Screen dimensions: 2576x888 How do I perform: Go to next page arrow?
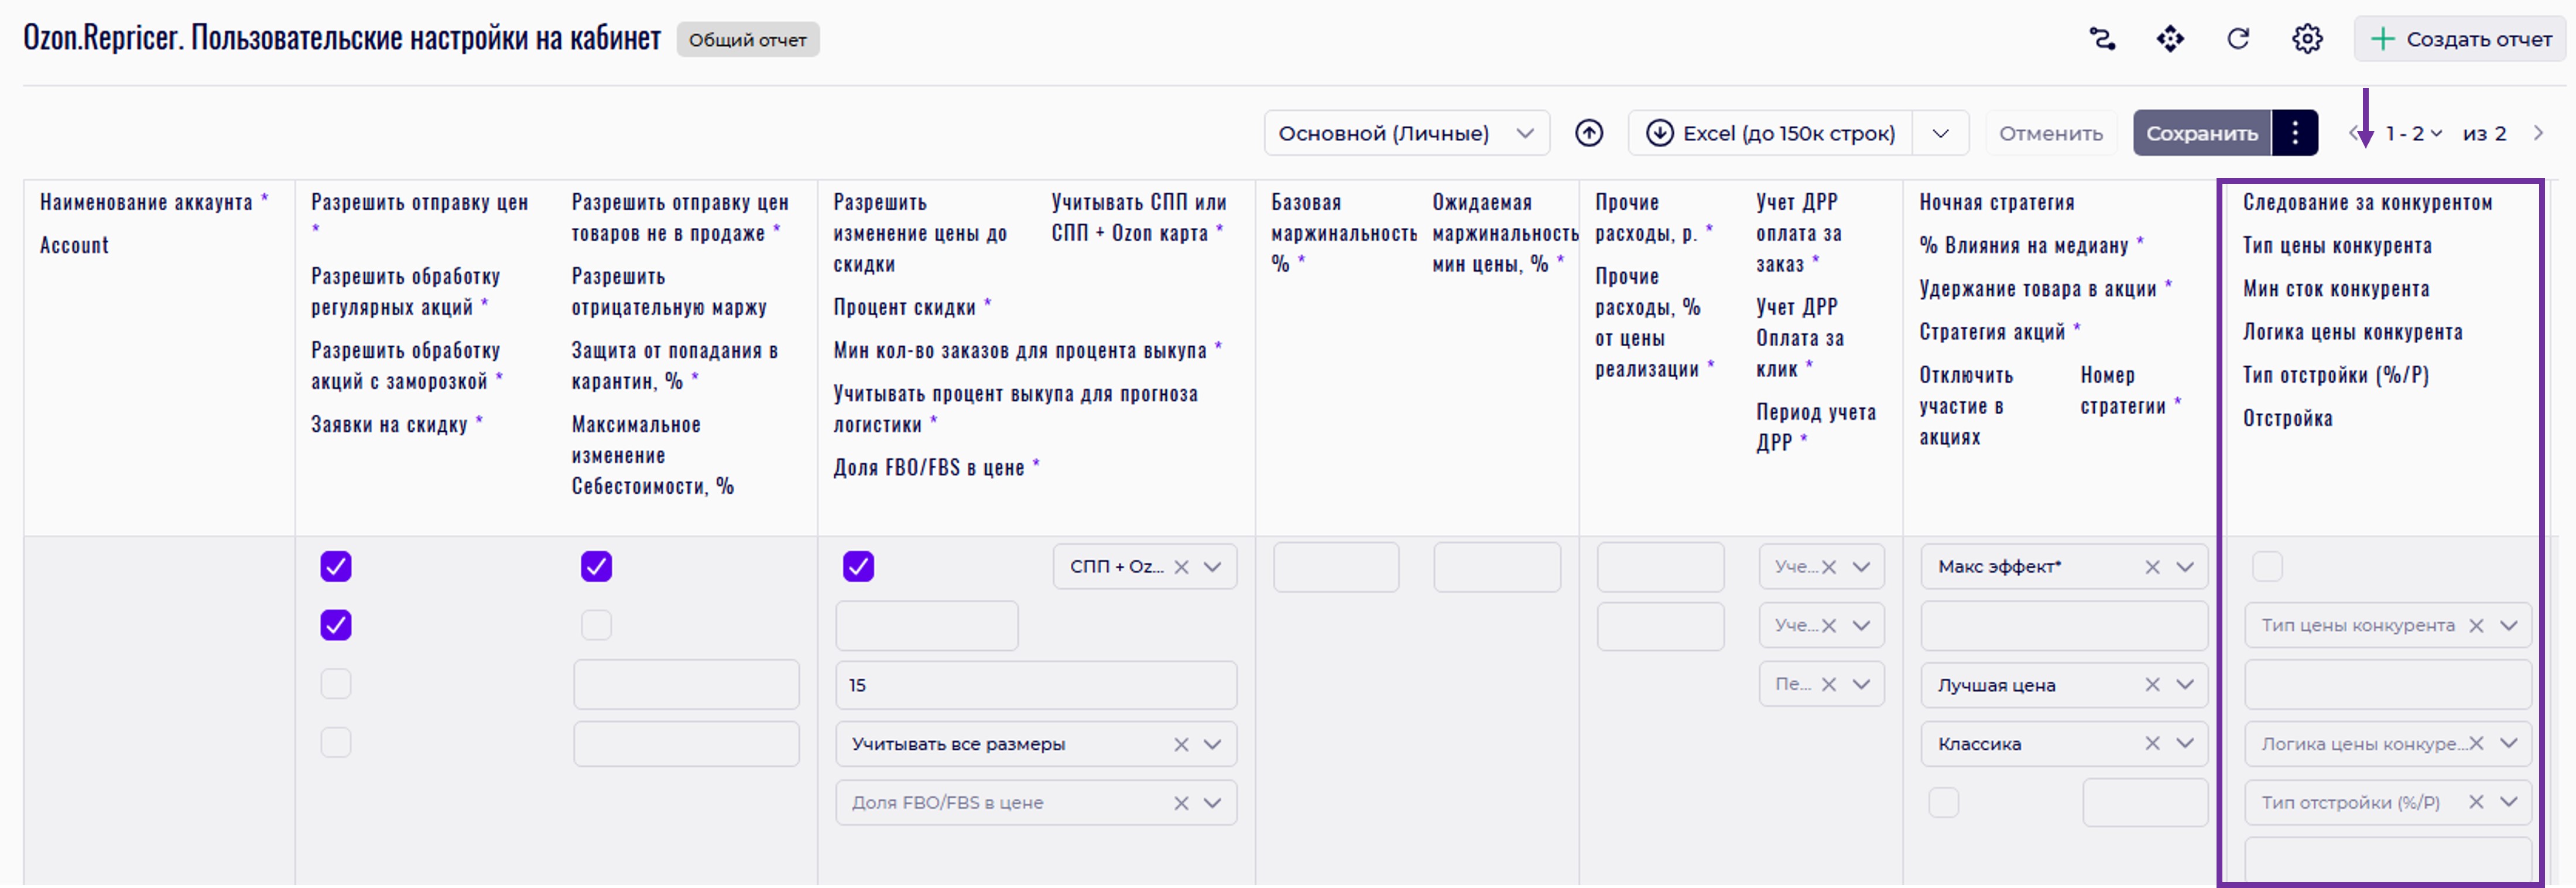(x=2538, y=133)
